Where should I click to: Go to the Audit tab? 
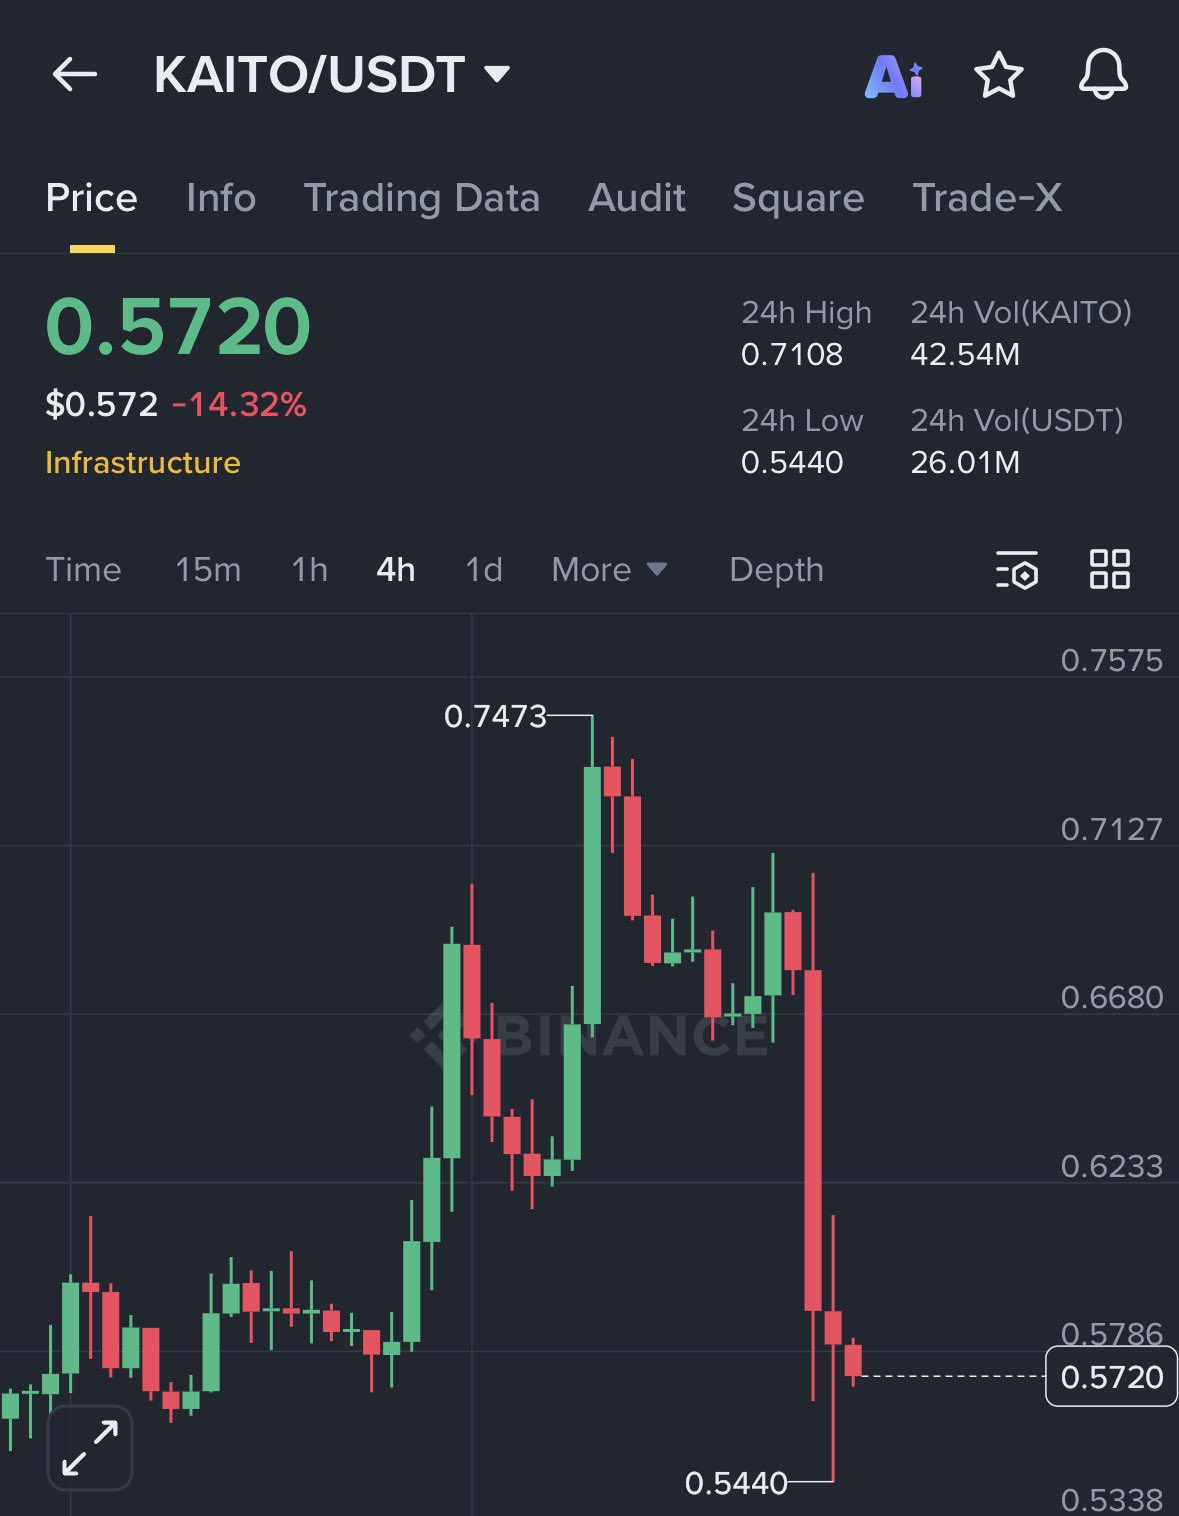tap(637, 198)
